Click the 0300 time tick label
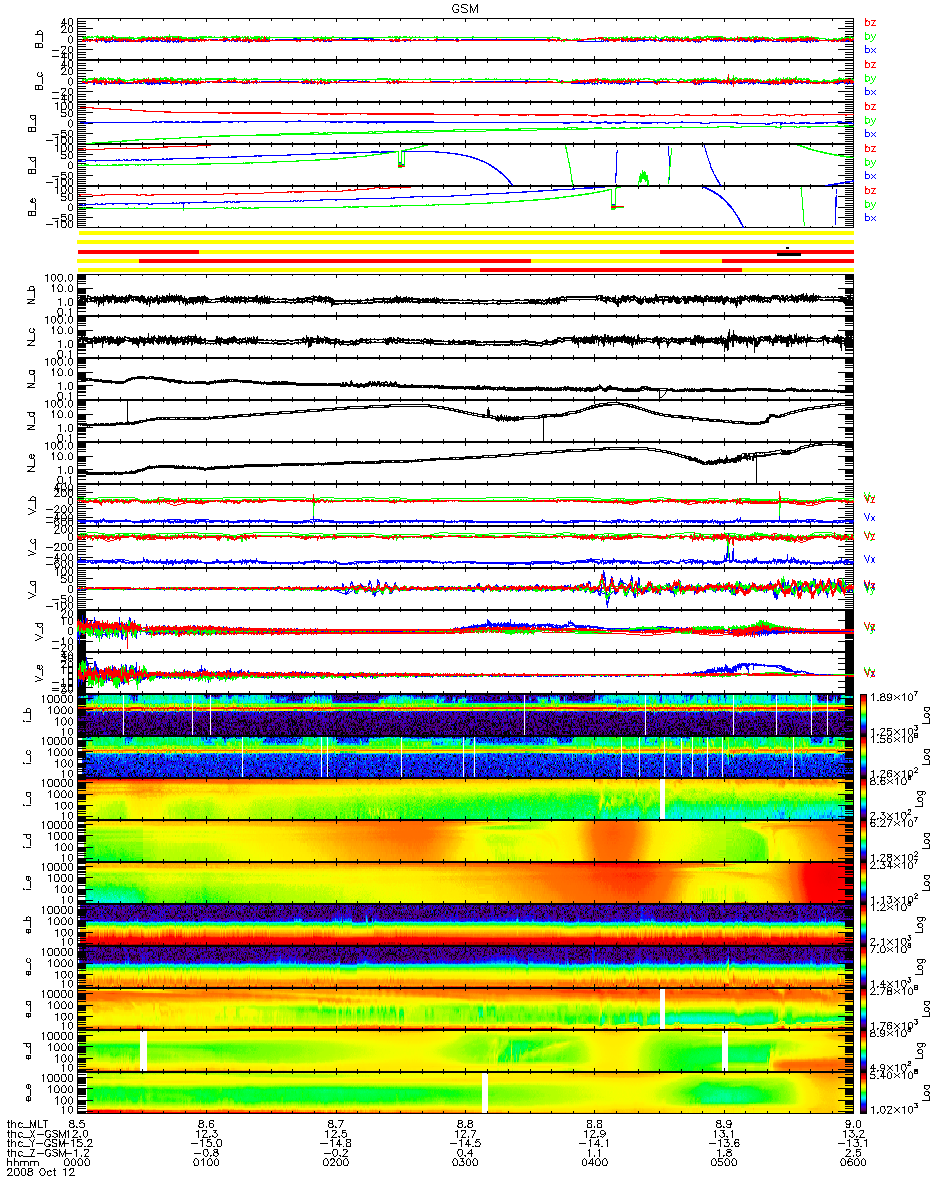The width and height of the screenshot is (930, 1200). click(465, 1163)
